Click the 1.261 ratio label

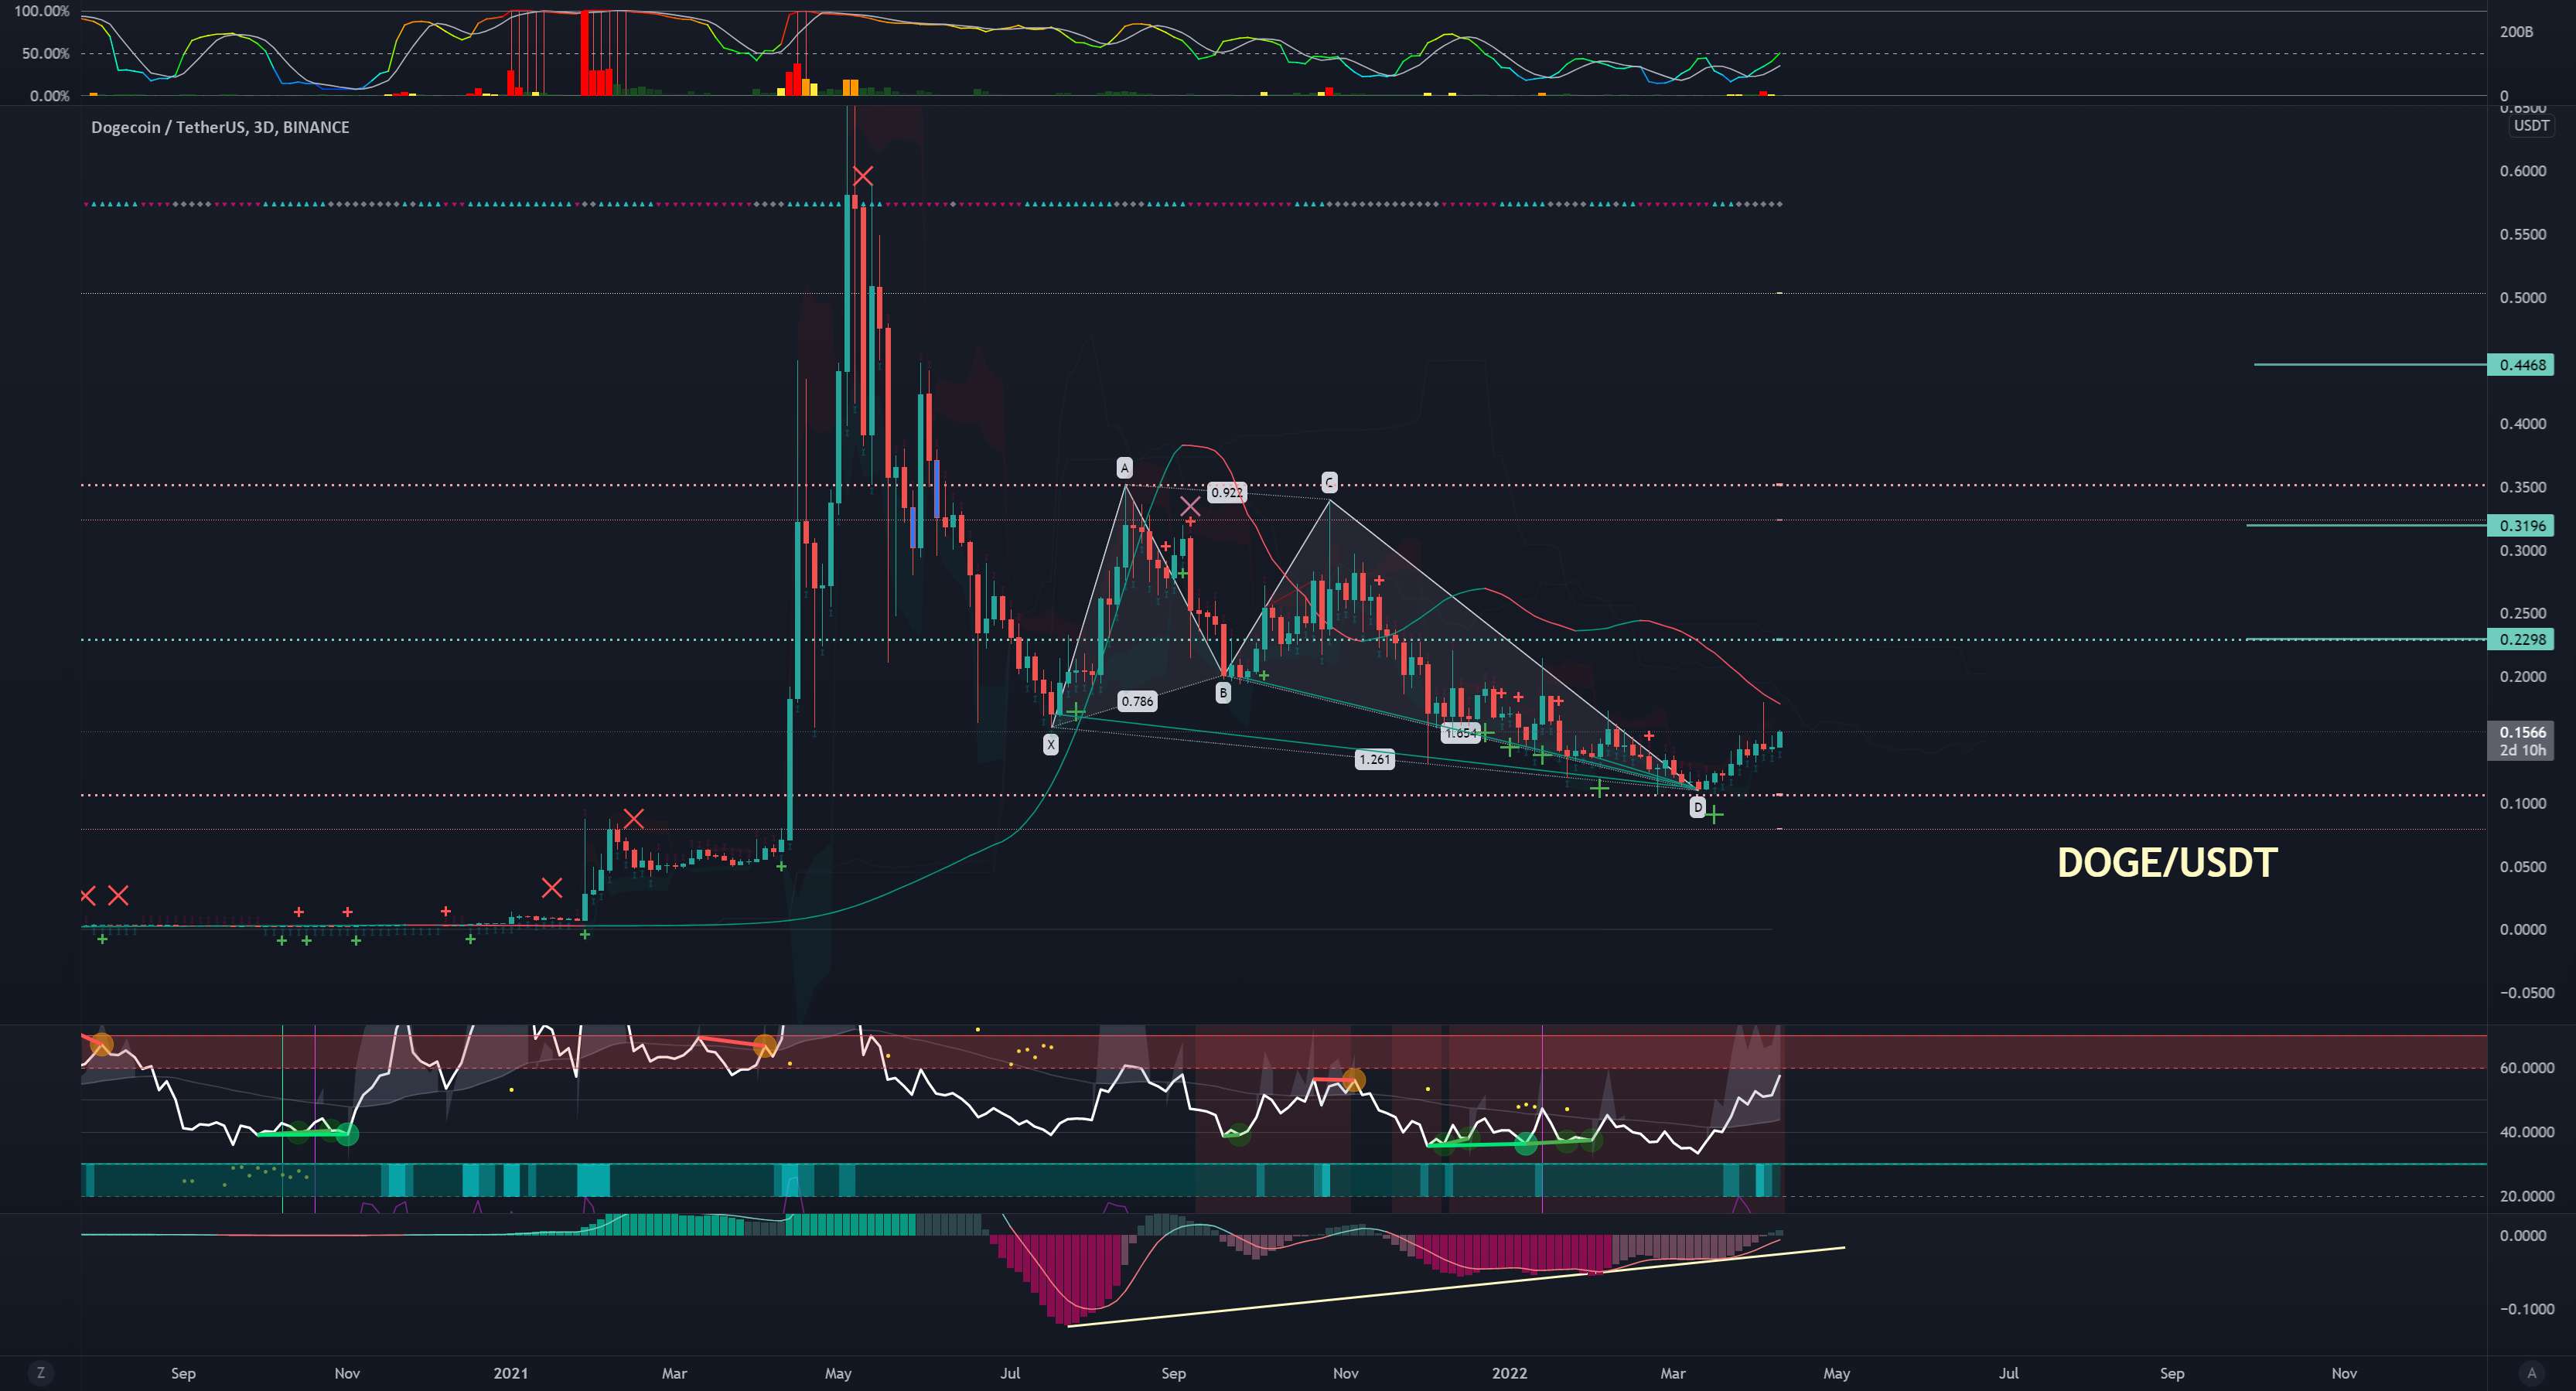[1374, 759]
